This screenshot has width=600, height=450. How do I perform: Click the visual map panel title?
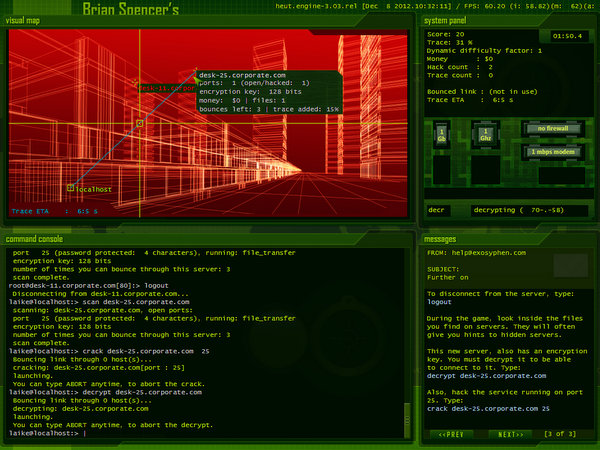[x=23, y=20]
